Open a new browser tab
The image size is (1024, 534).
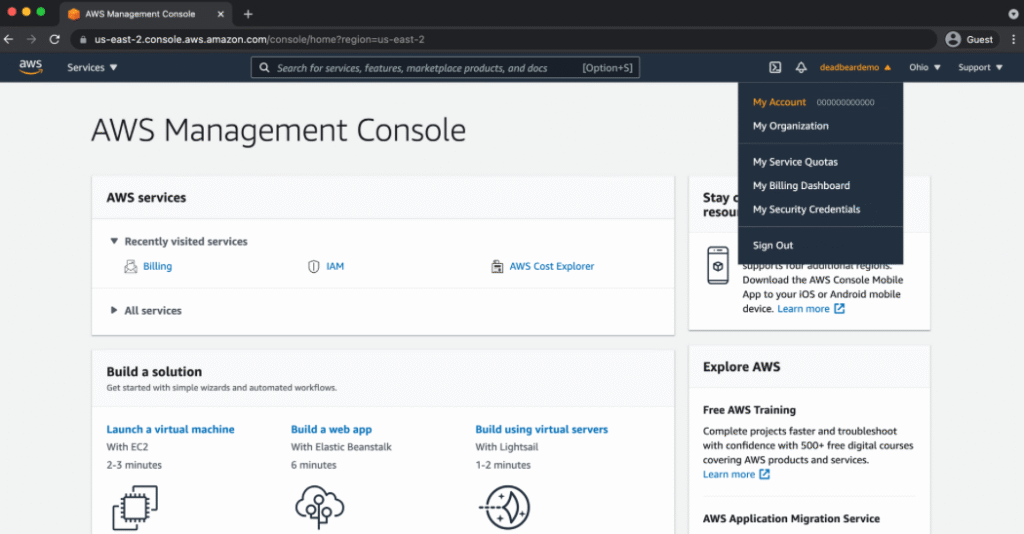pyautogui.click(x=248, y=14)
